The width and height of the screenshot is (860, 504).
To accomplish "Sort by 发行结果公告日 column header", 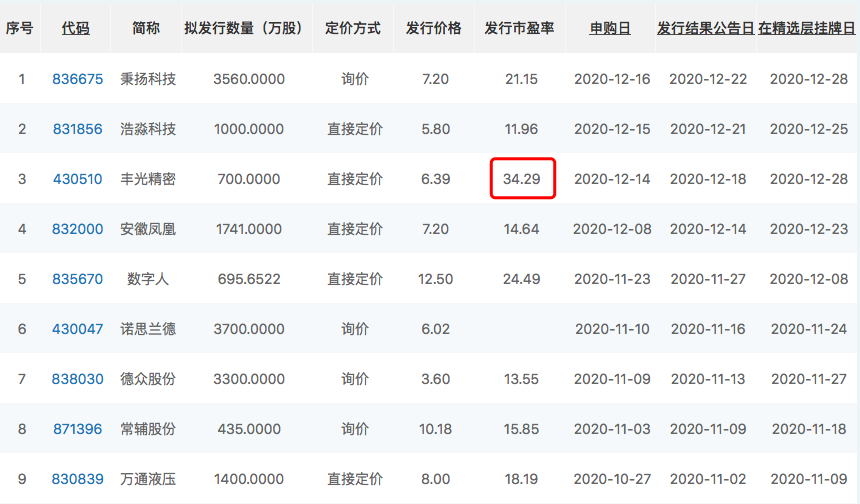I will click(705, 28).
